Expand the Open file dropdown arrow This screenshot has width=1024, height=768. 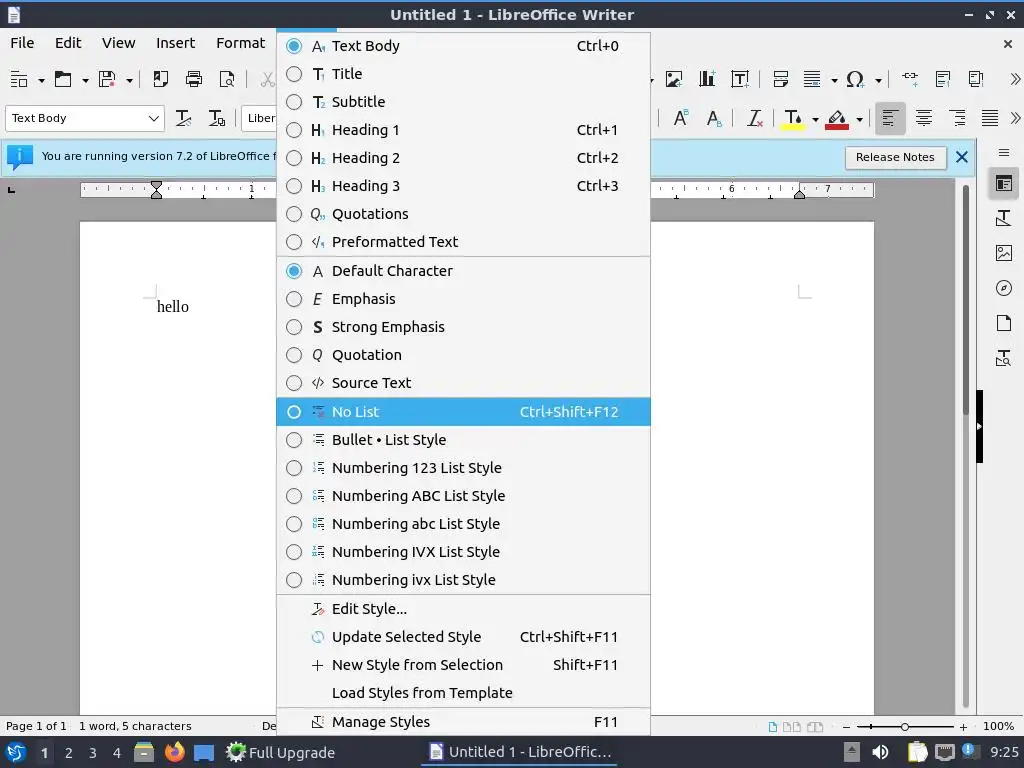pyautogui.click(x=85, y=80)
